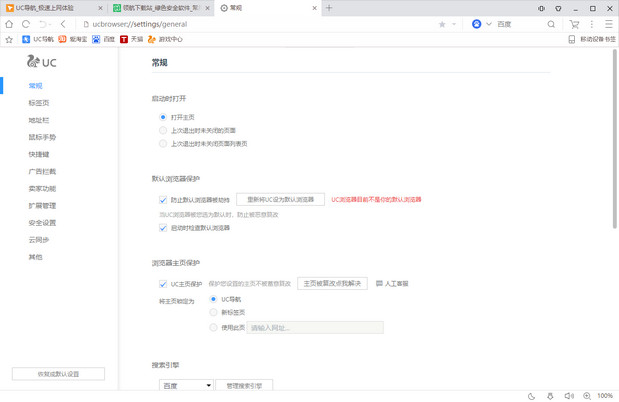The image size is (619, 402).
Task: Toggle night mode moon icon in status bar
Action: [531, 396]
